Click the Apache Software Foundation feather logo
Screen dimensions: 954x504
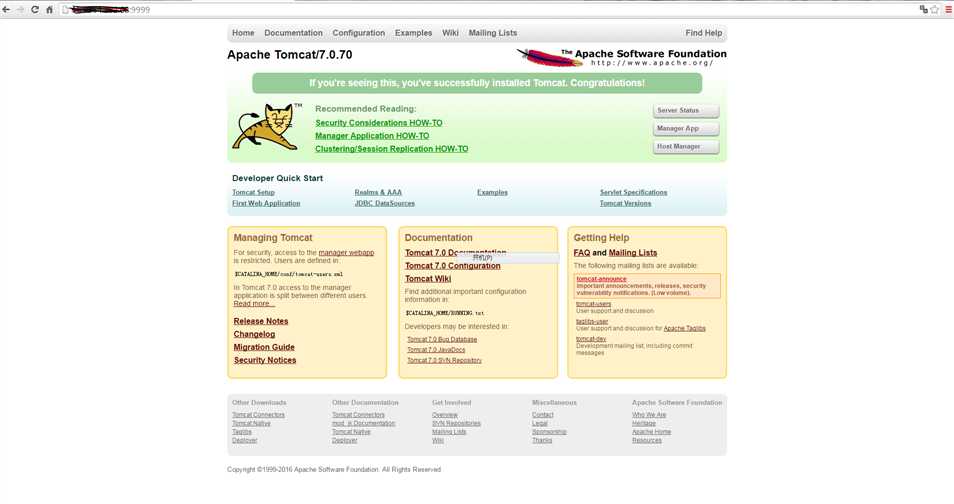[621, 58]
